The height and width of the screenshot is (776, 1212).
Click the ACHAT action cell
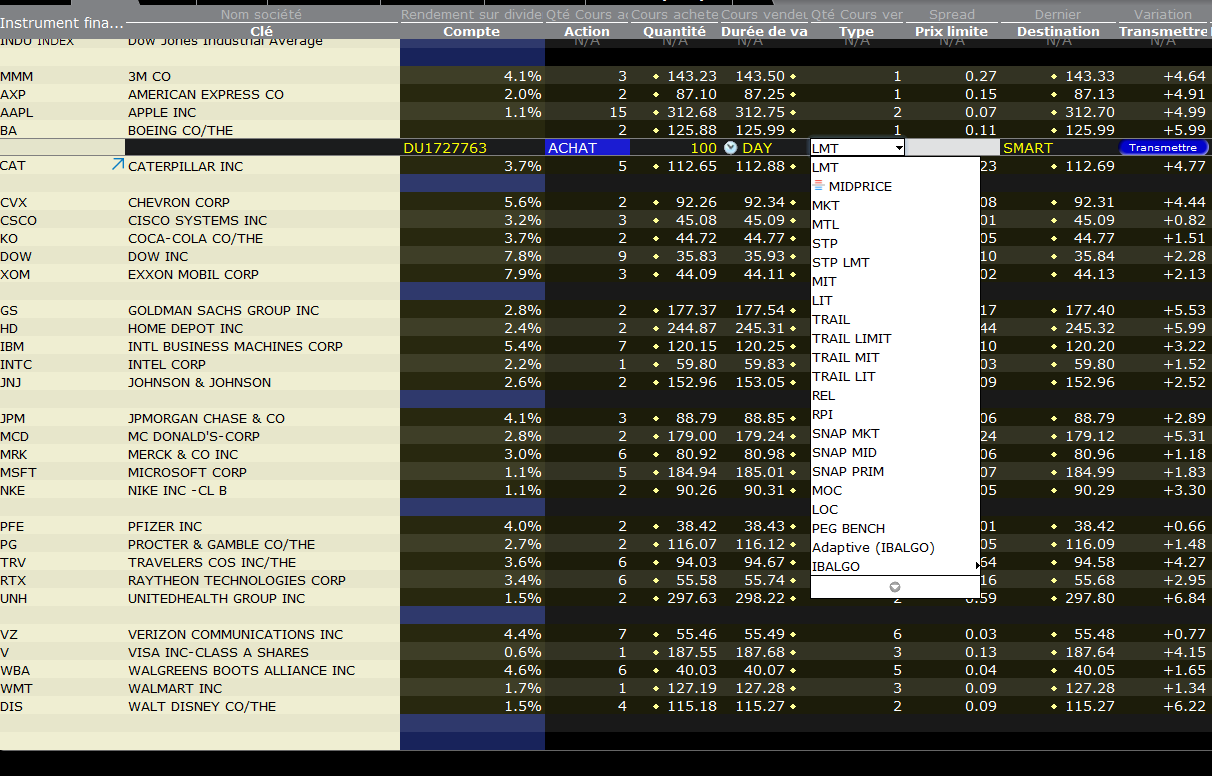588,148
